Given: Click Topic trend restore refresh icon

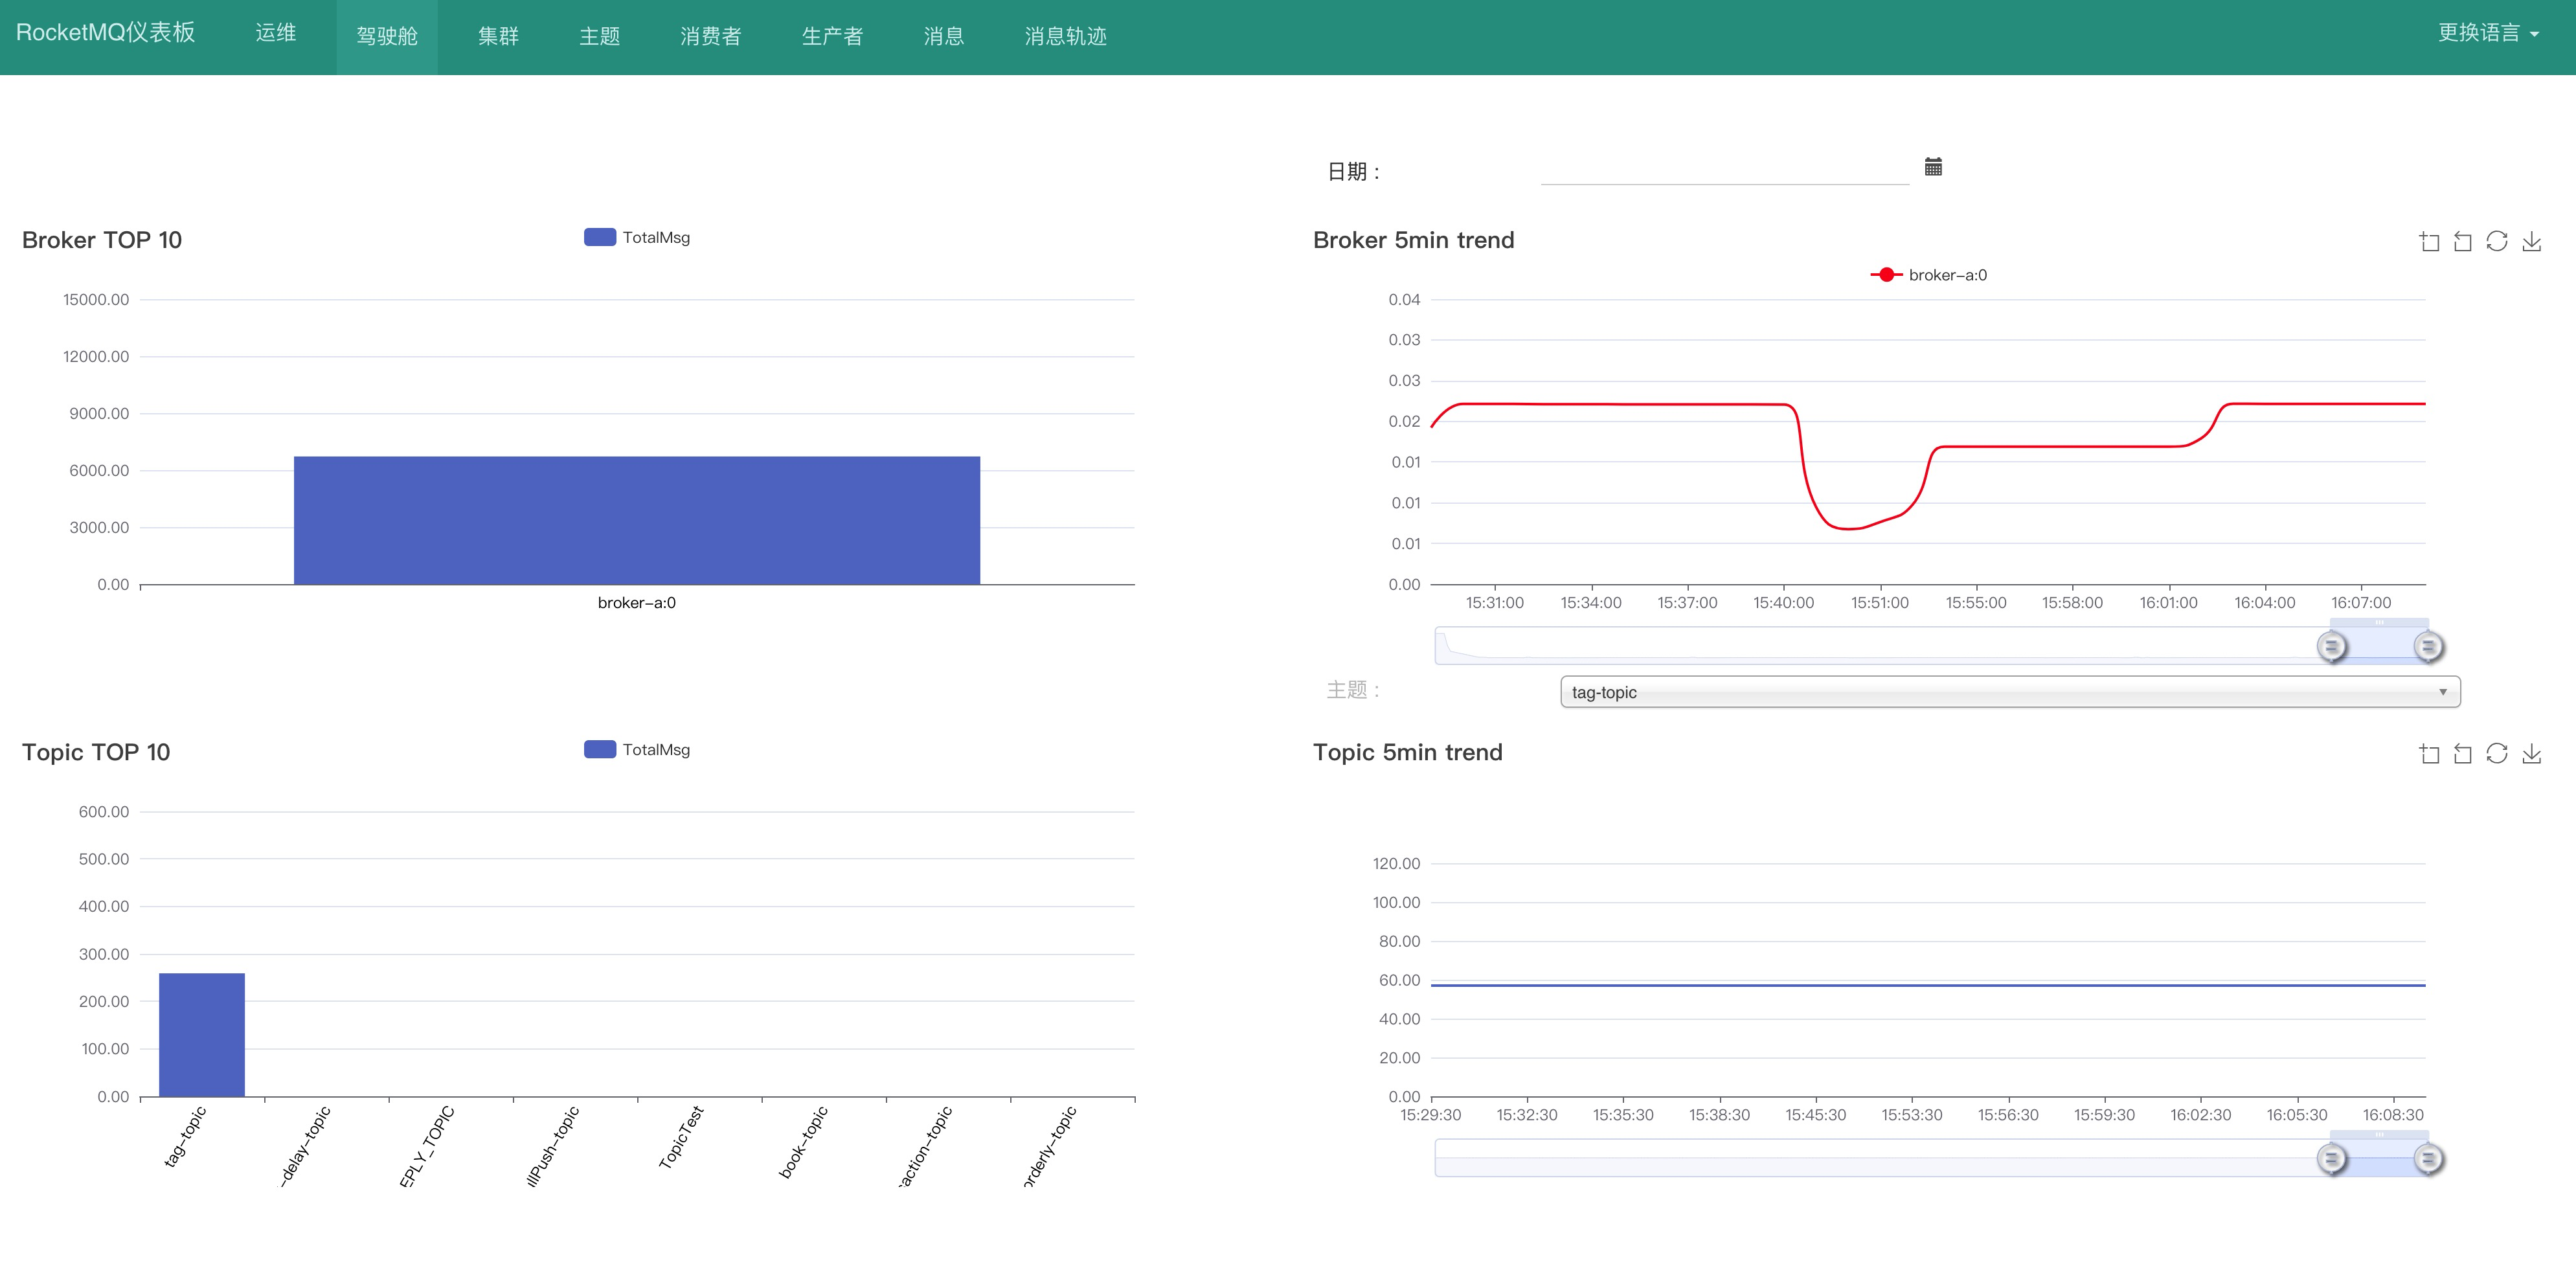Looking at the screenshot, I should point(2497,753).
